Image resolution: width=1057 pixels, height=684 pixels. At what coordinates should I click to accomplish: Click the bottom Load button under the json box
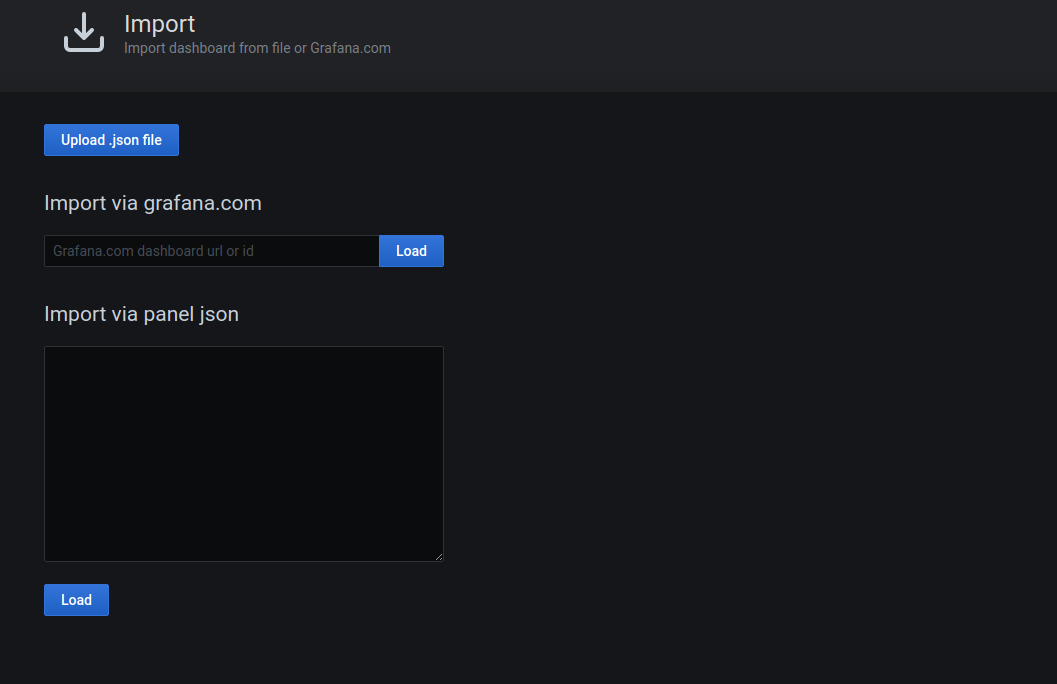(x=76, y=599)
